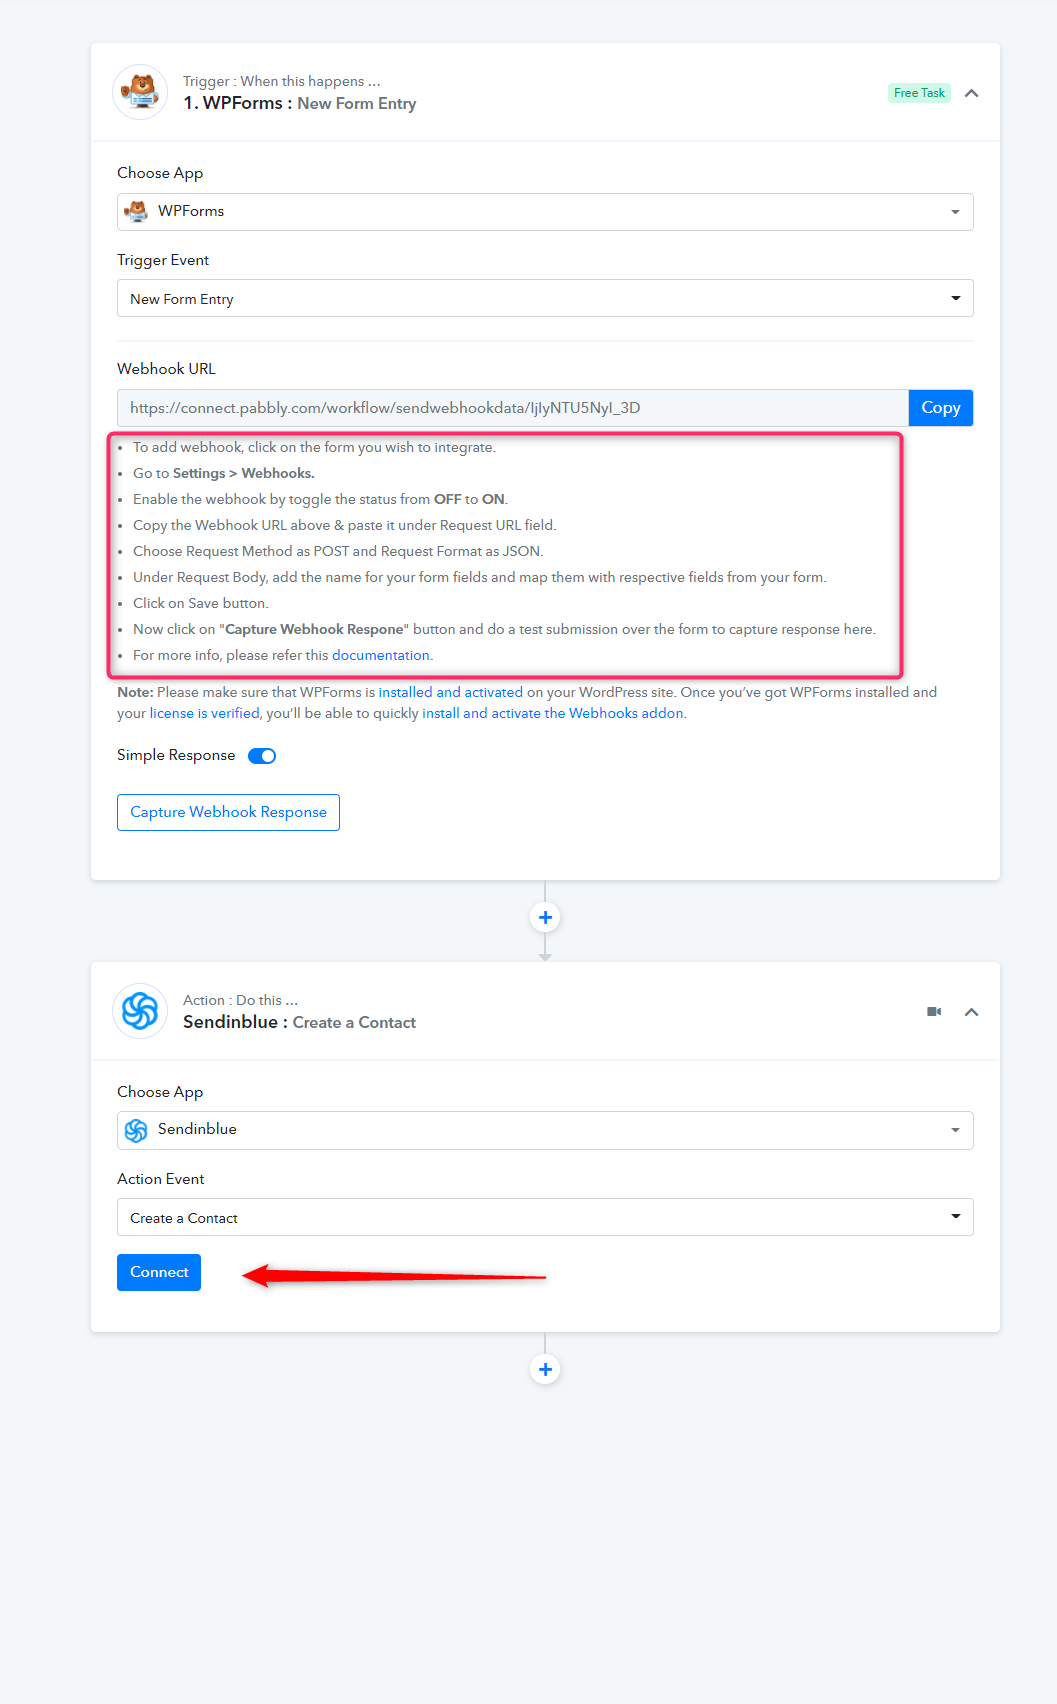The image size is (1057, 1704).
Task: Click the Sendinblue logo in action header
Action: point(140,1011)
